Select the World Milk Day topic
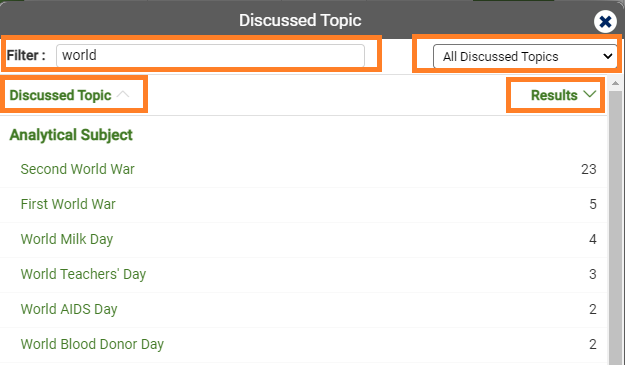The width and height of the screenshot is (625, 365). [x=67, y=239]
